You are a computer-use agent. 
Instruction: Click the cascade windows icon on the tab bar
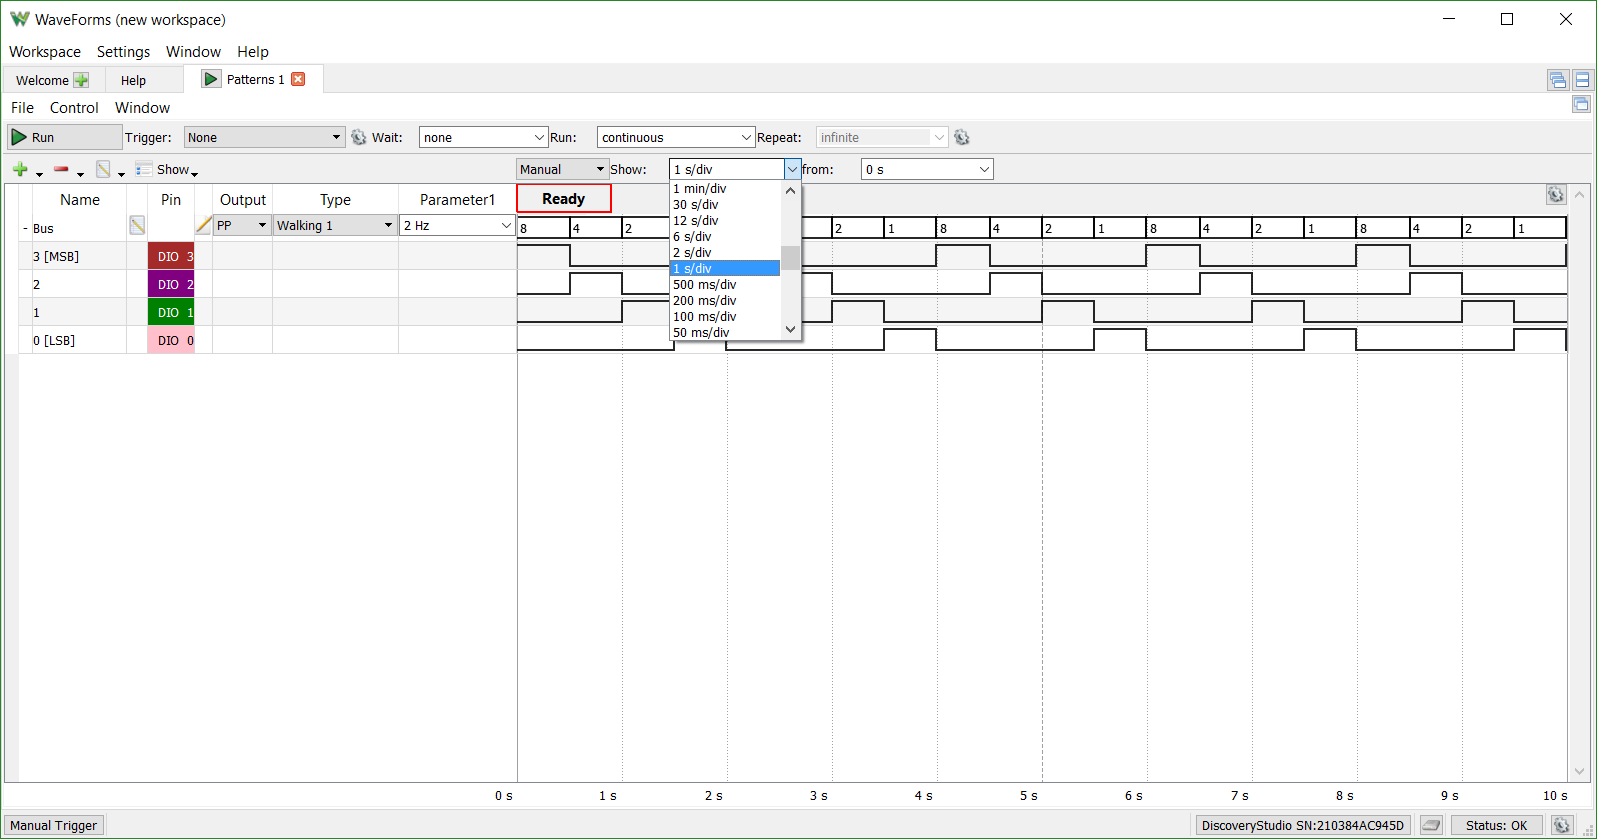1557,80
